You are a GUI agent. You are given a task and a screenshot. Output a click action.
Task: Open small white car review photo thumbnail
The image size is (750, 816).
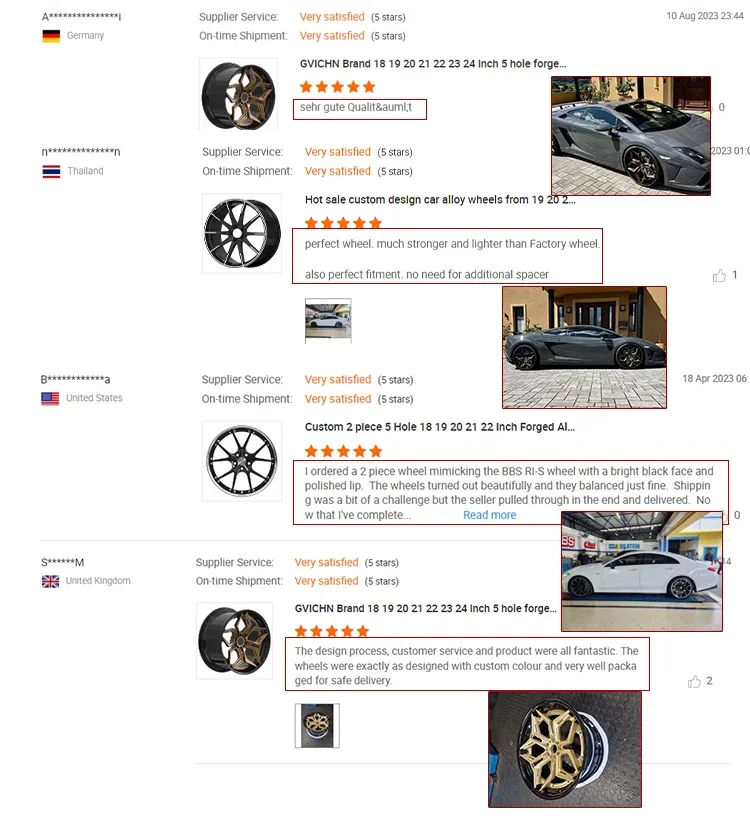(x=328, y=321)
